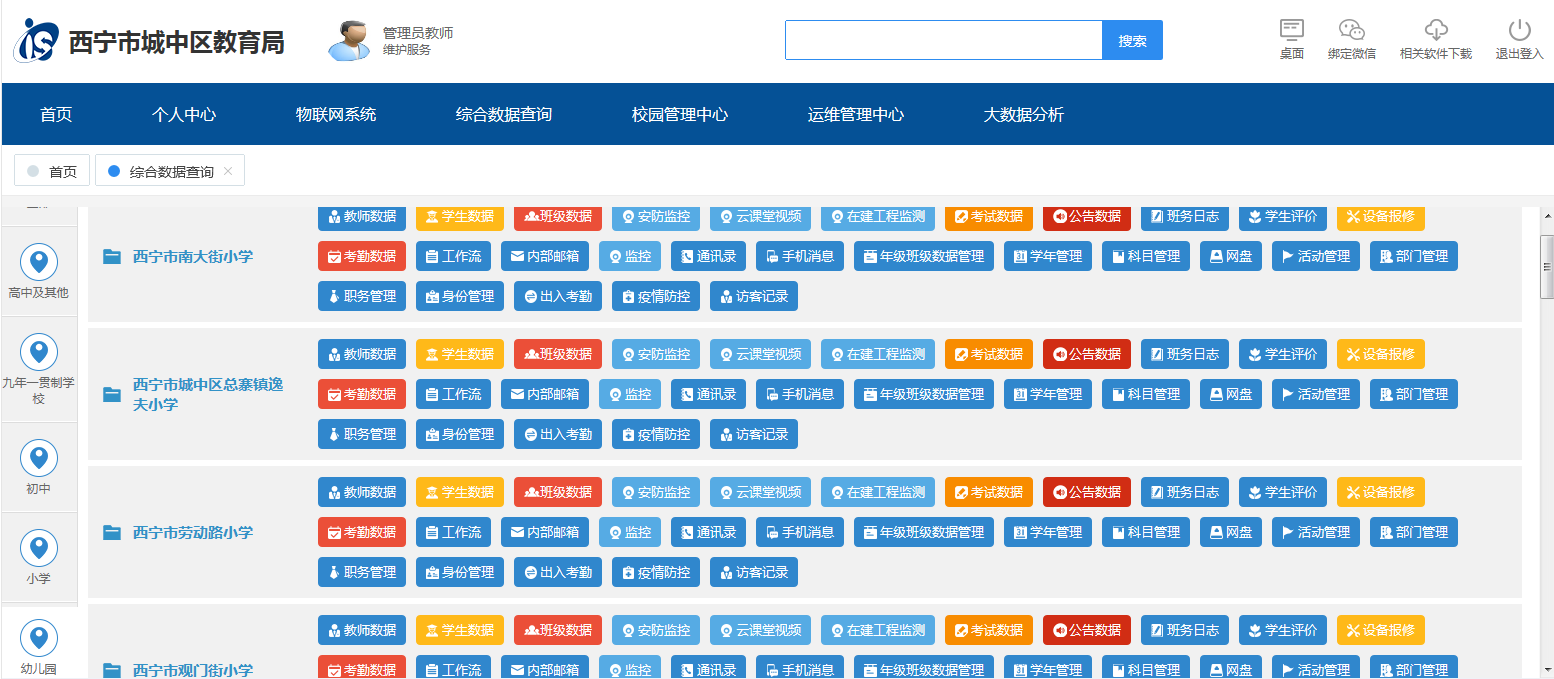Open 考勤数据 for 西宁市南大街小学

(362, 256)
